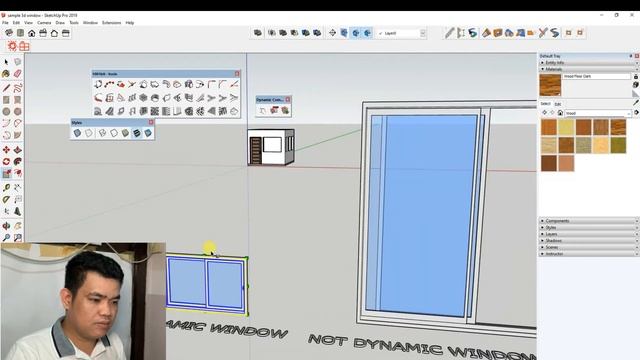Switch to Edit tab in Materials
Screen dimensions: 640x360
(x=558, y=104)
